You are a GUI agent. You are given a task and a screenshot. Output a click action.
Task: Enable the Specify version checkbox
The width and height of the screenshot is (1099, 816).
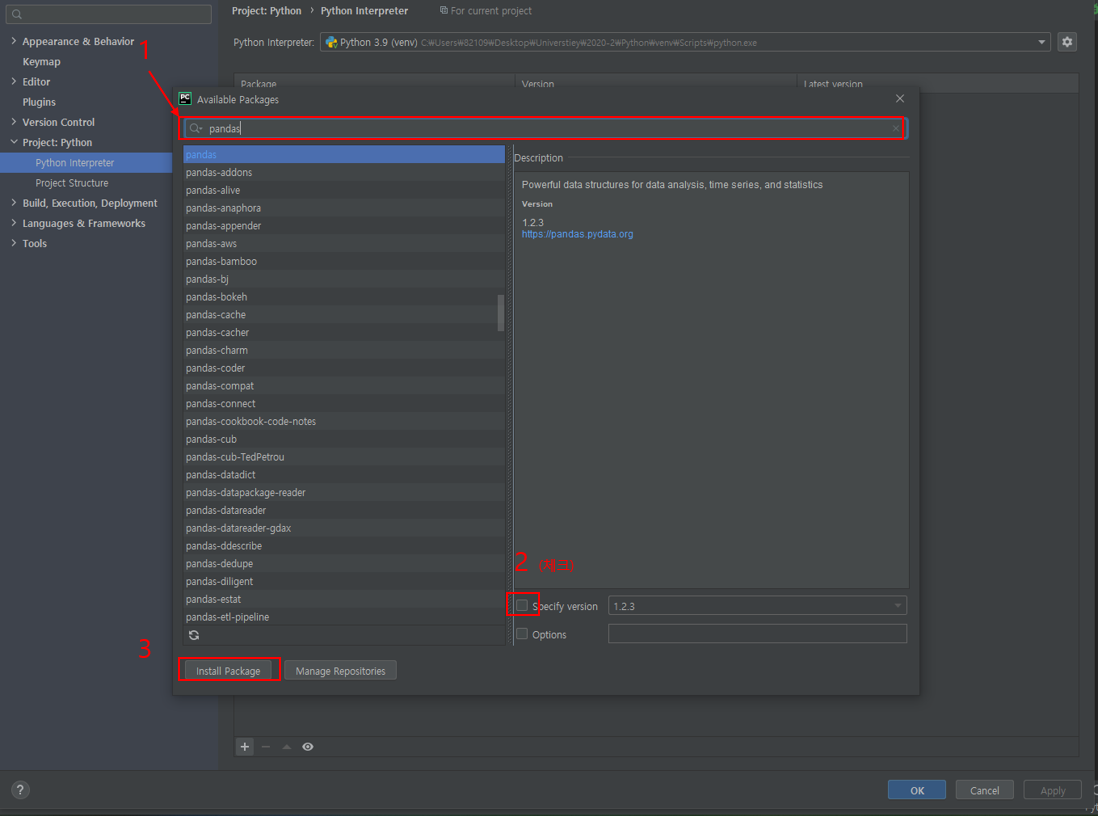click(x=522, y=606)
